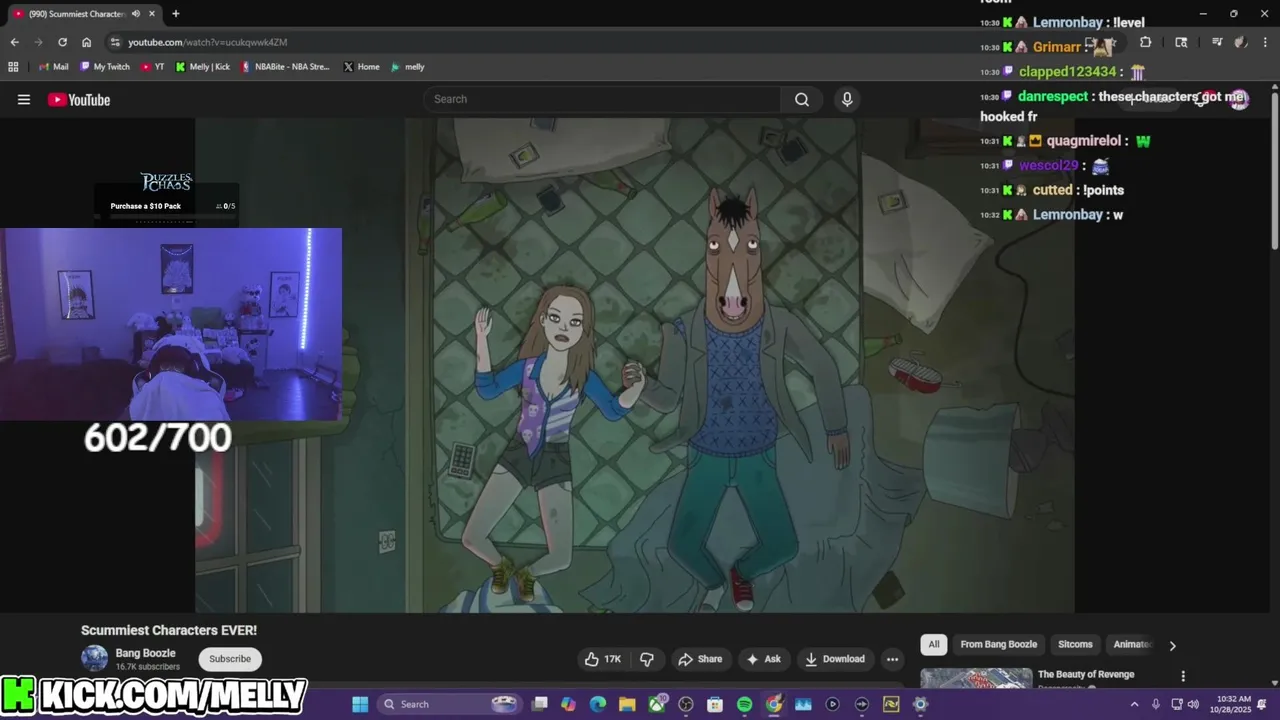Show hidden system tray icons
This screenshot has height=720, width=1280.
point(1134,704)
